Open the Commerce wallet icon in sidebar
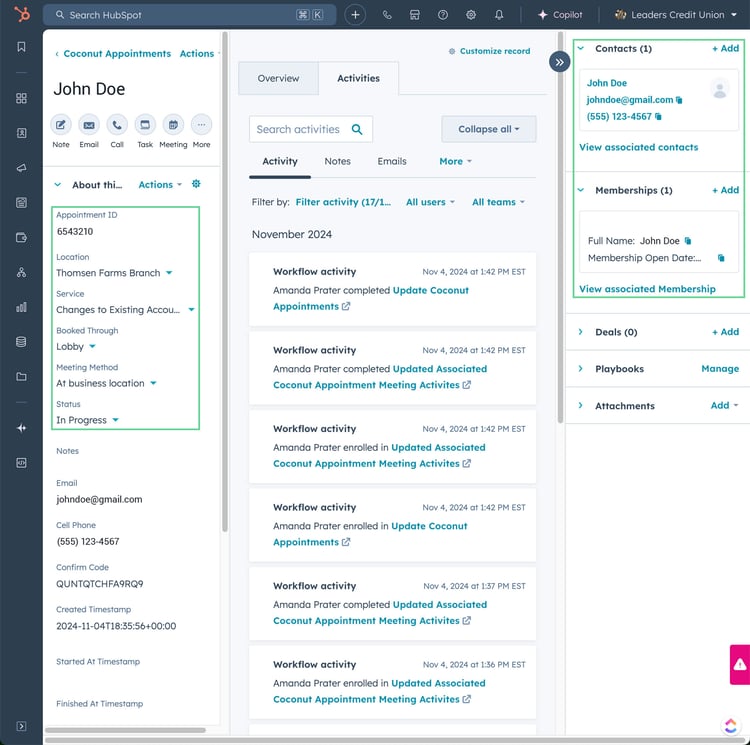 tap(22, 238)
